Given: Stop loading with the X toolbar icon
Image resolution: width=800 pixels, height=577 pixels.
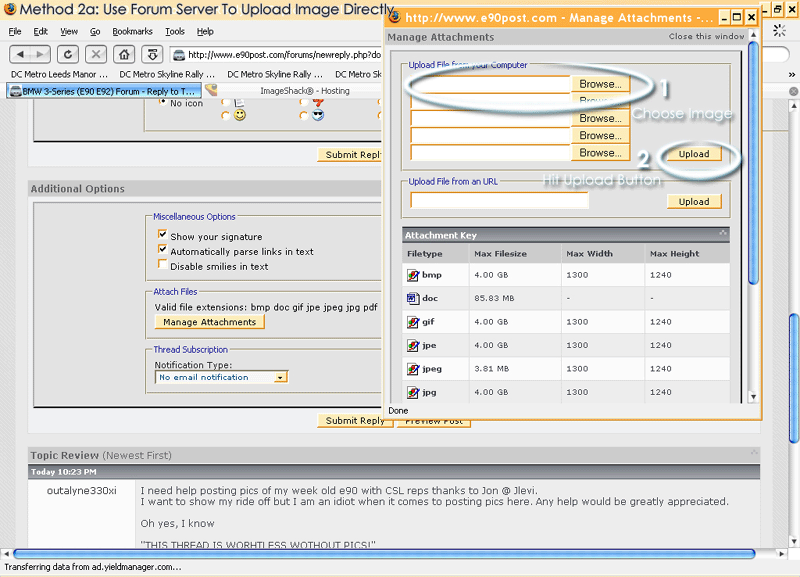Looking at the screenshot, I should 96,54.
